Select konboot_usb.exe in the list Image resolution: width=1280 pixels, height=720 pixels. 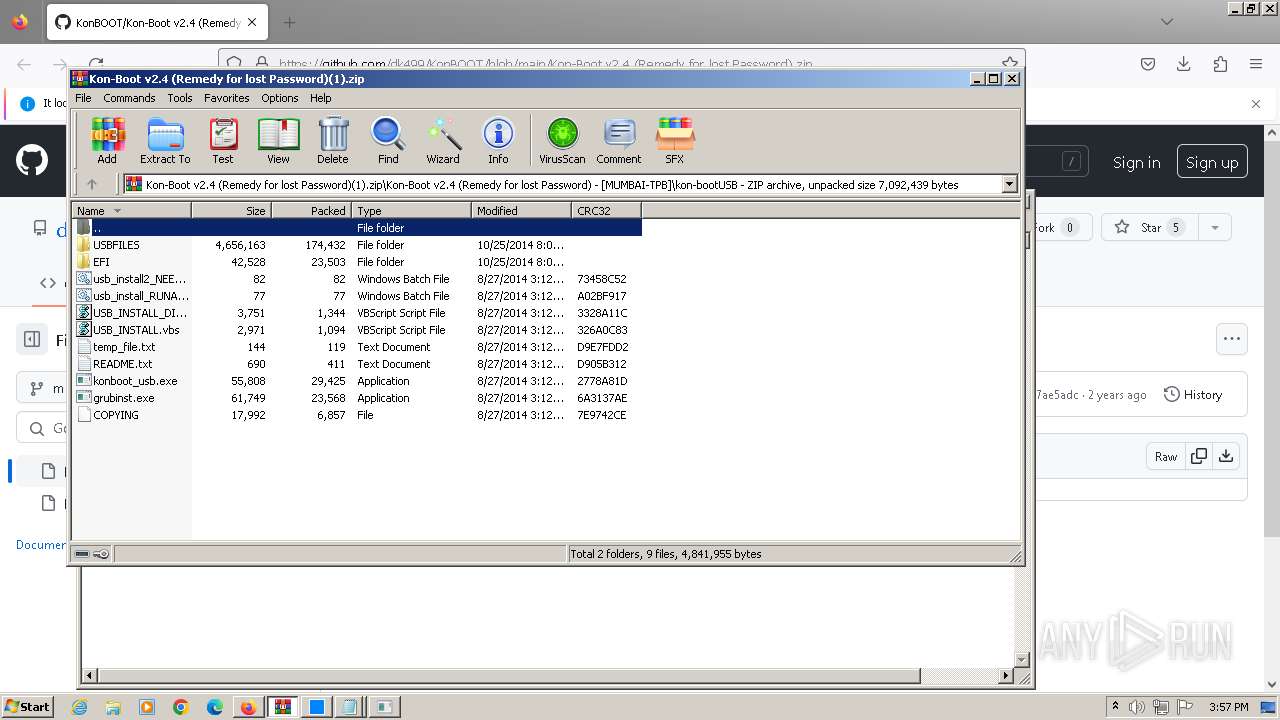[357, 381]
